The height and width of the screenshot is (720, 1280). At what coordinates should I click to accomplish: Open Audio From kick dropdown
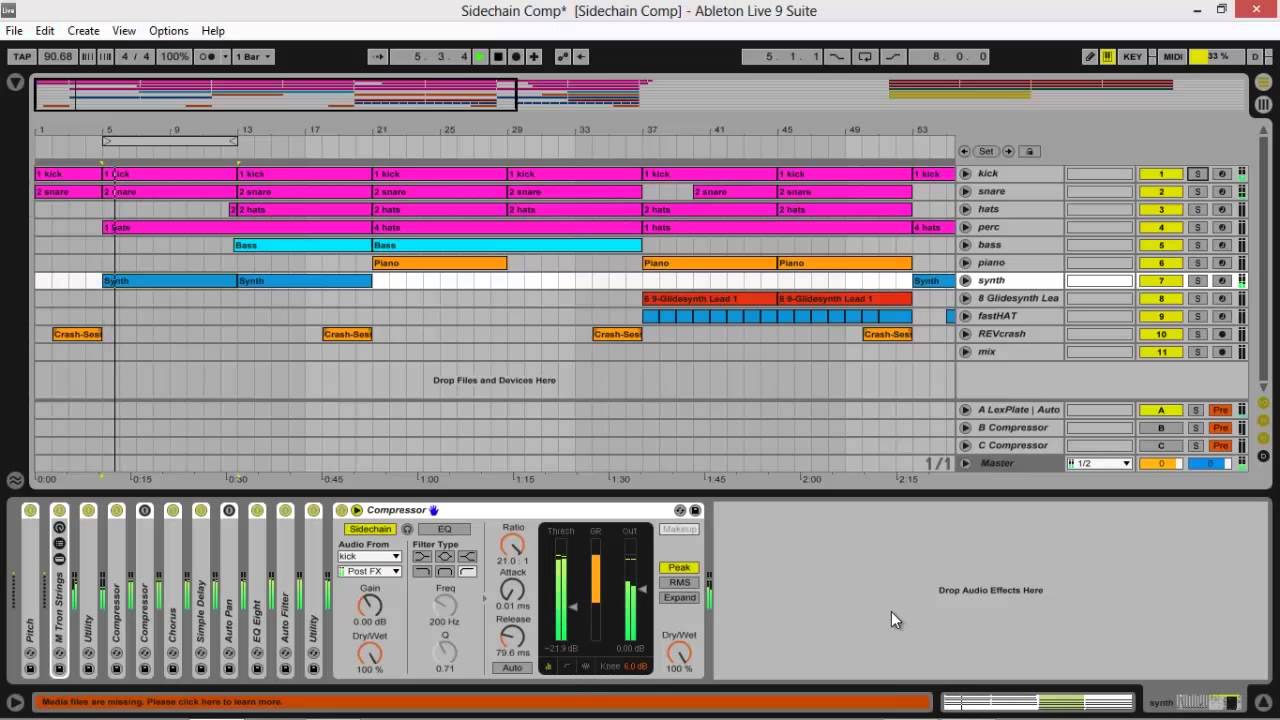click(x=369, y=556)
